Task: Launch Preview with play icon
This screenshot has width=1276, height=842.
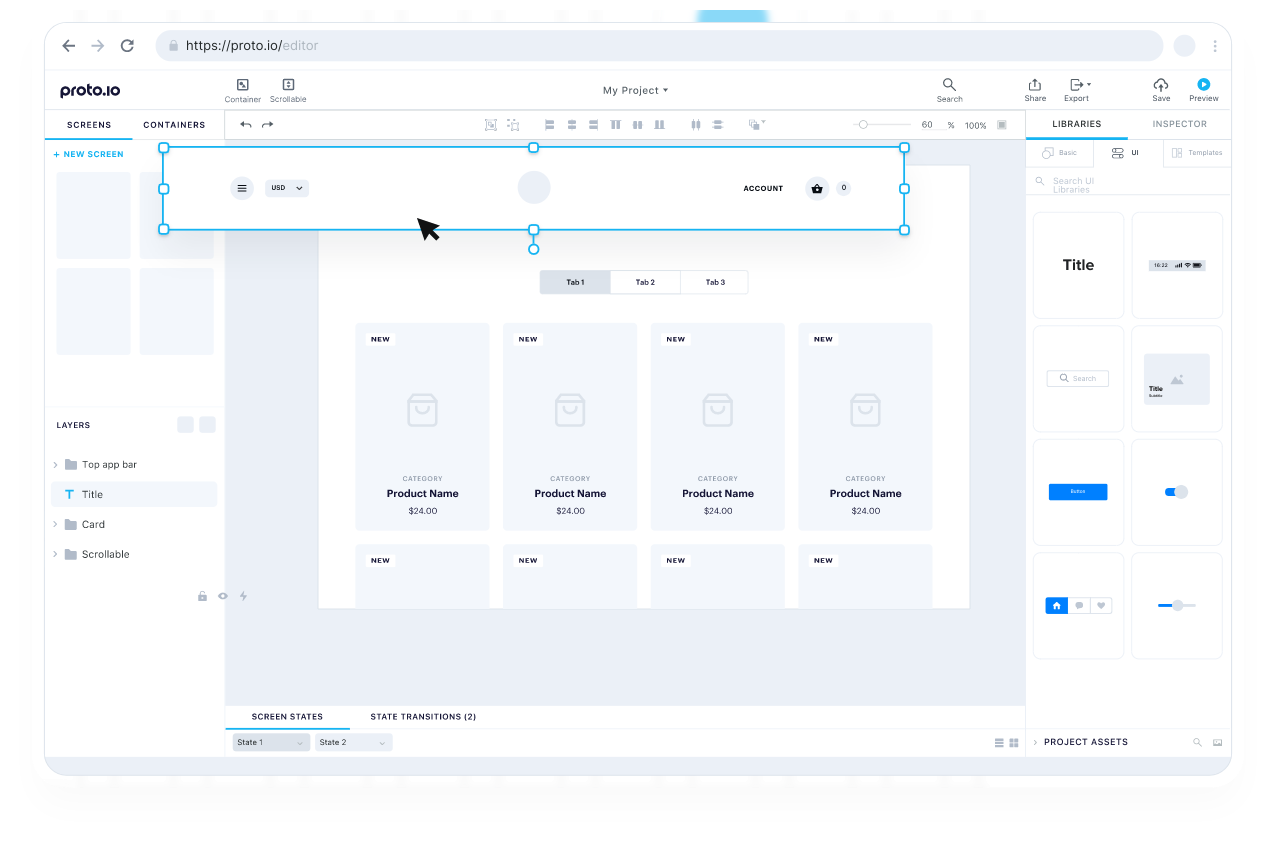Action: point(1204,85)
